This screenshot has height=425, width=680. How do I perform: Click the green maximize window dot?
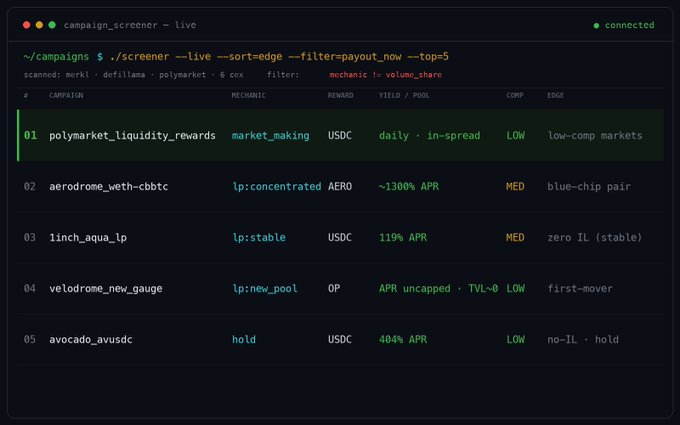pyautogui.click(x=52, y=25)
